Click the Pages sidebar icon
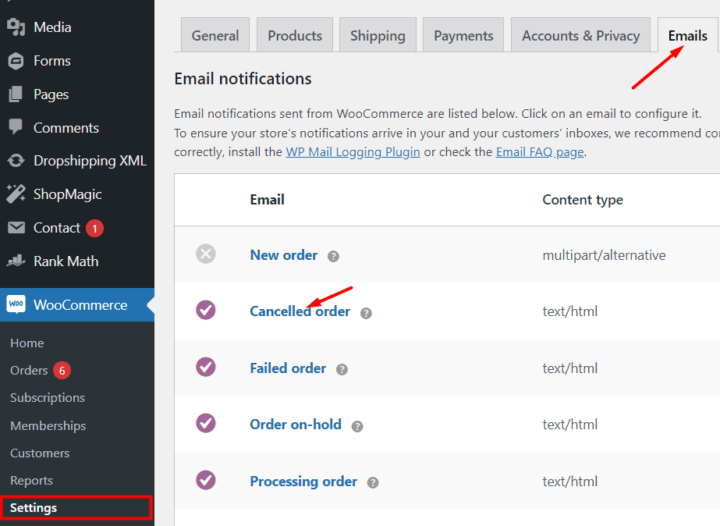720x526 pixels. 16,95
